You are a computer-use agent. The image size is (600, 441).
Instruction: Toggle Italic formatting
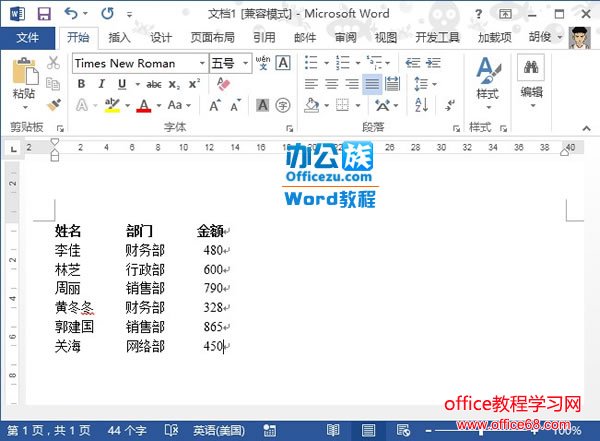pyautogui.click(x=101, y=84)
